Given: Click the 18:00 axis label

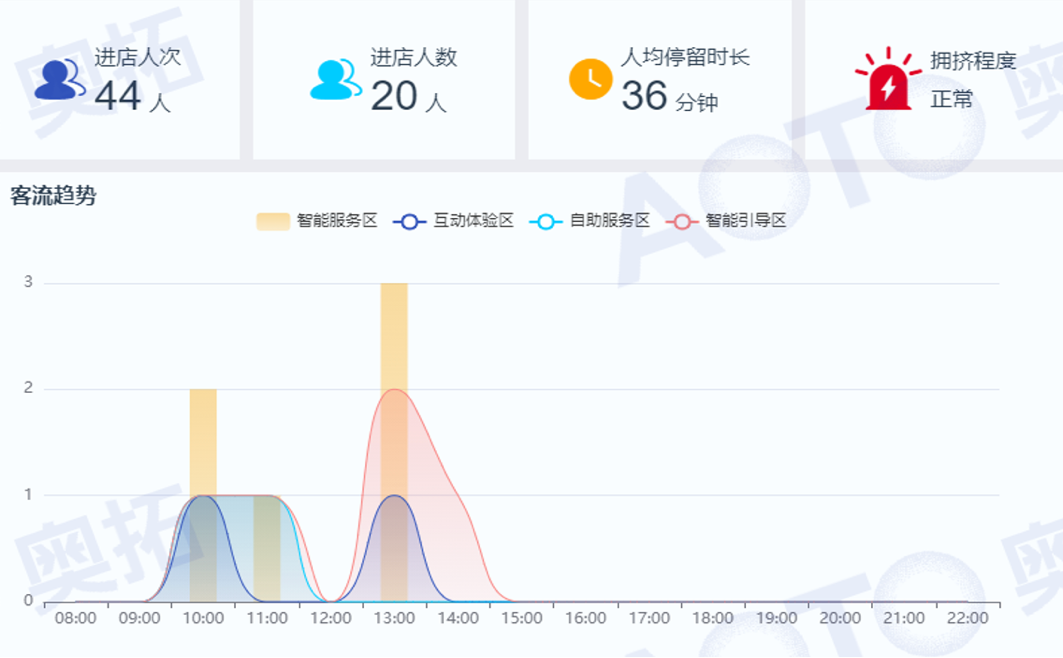Looking at the screenshot, I should tap(713, 618).
